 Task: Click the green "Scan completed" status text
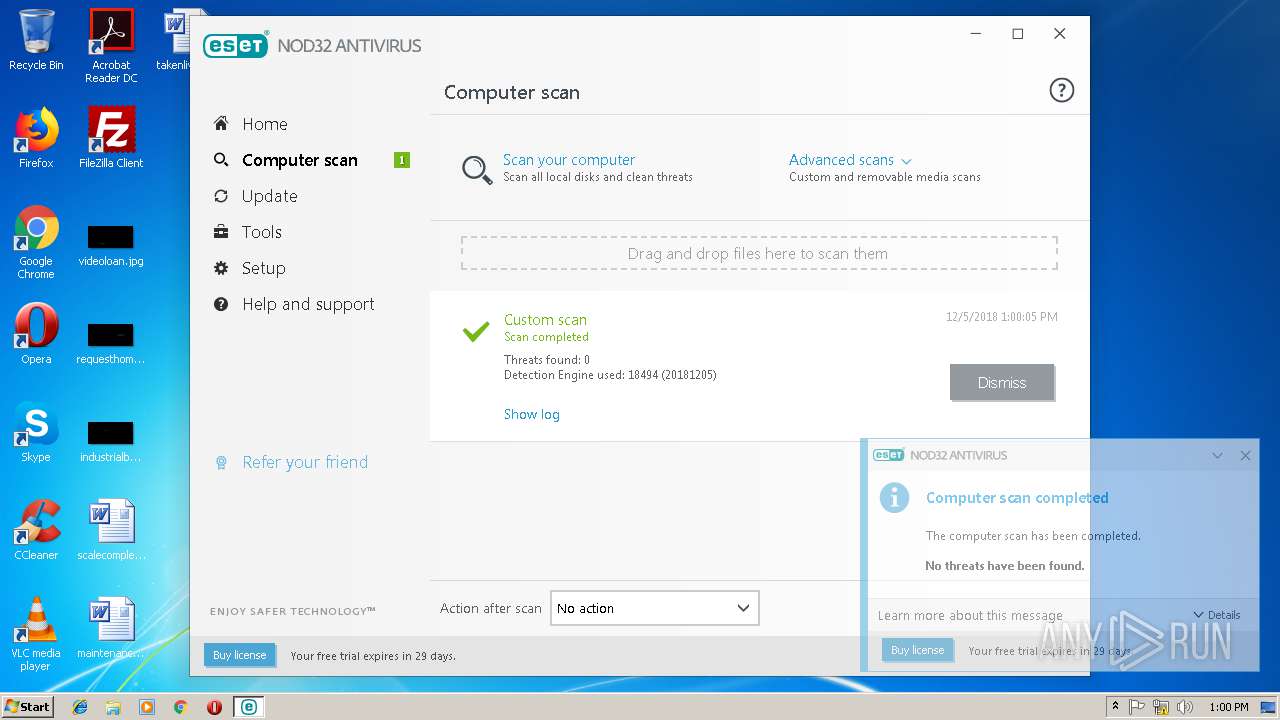(546, 337)
